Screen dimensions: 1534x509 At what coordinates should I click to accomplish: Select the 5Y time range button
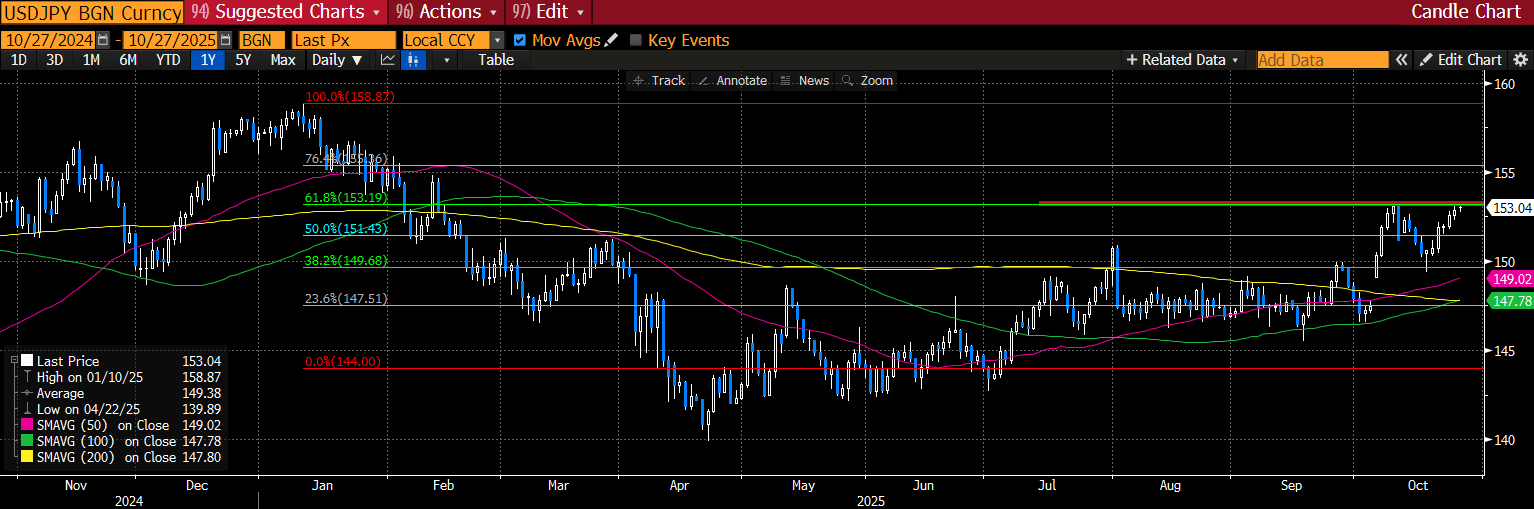(x=243, y=60)
